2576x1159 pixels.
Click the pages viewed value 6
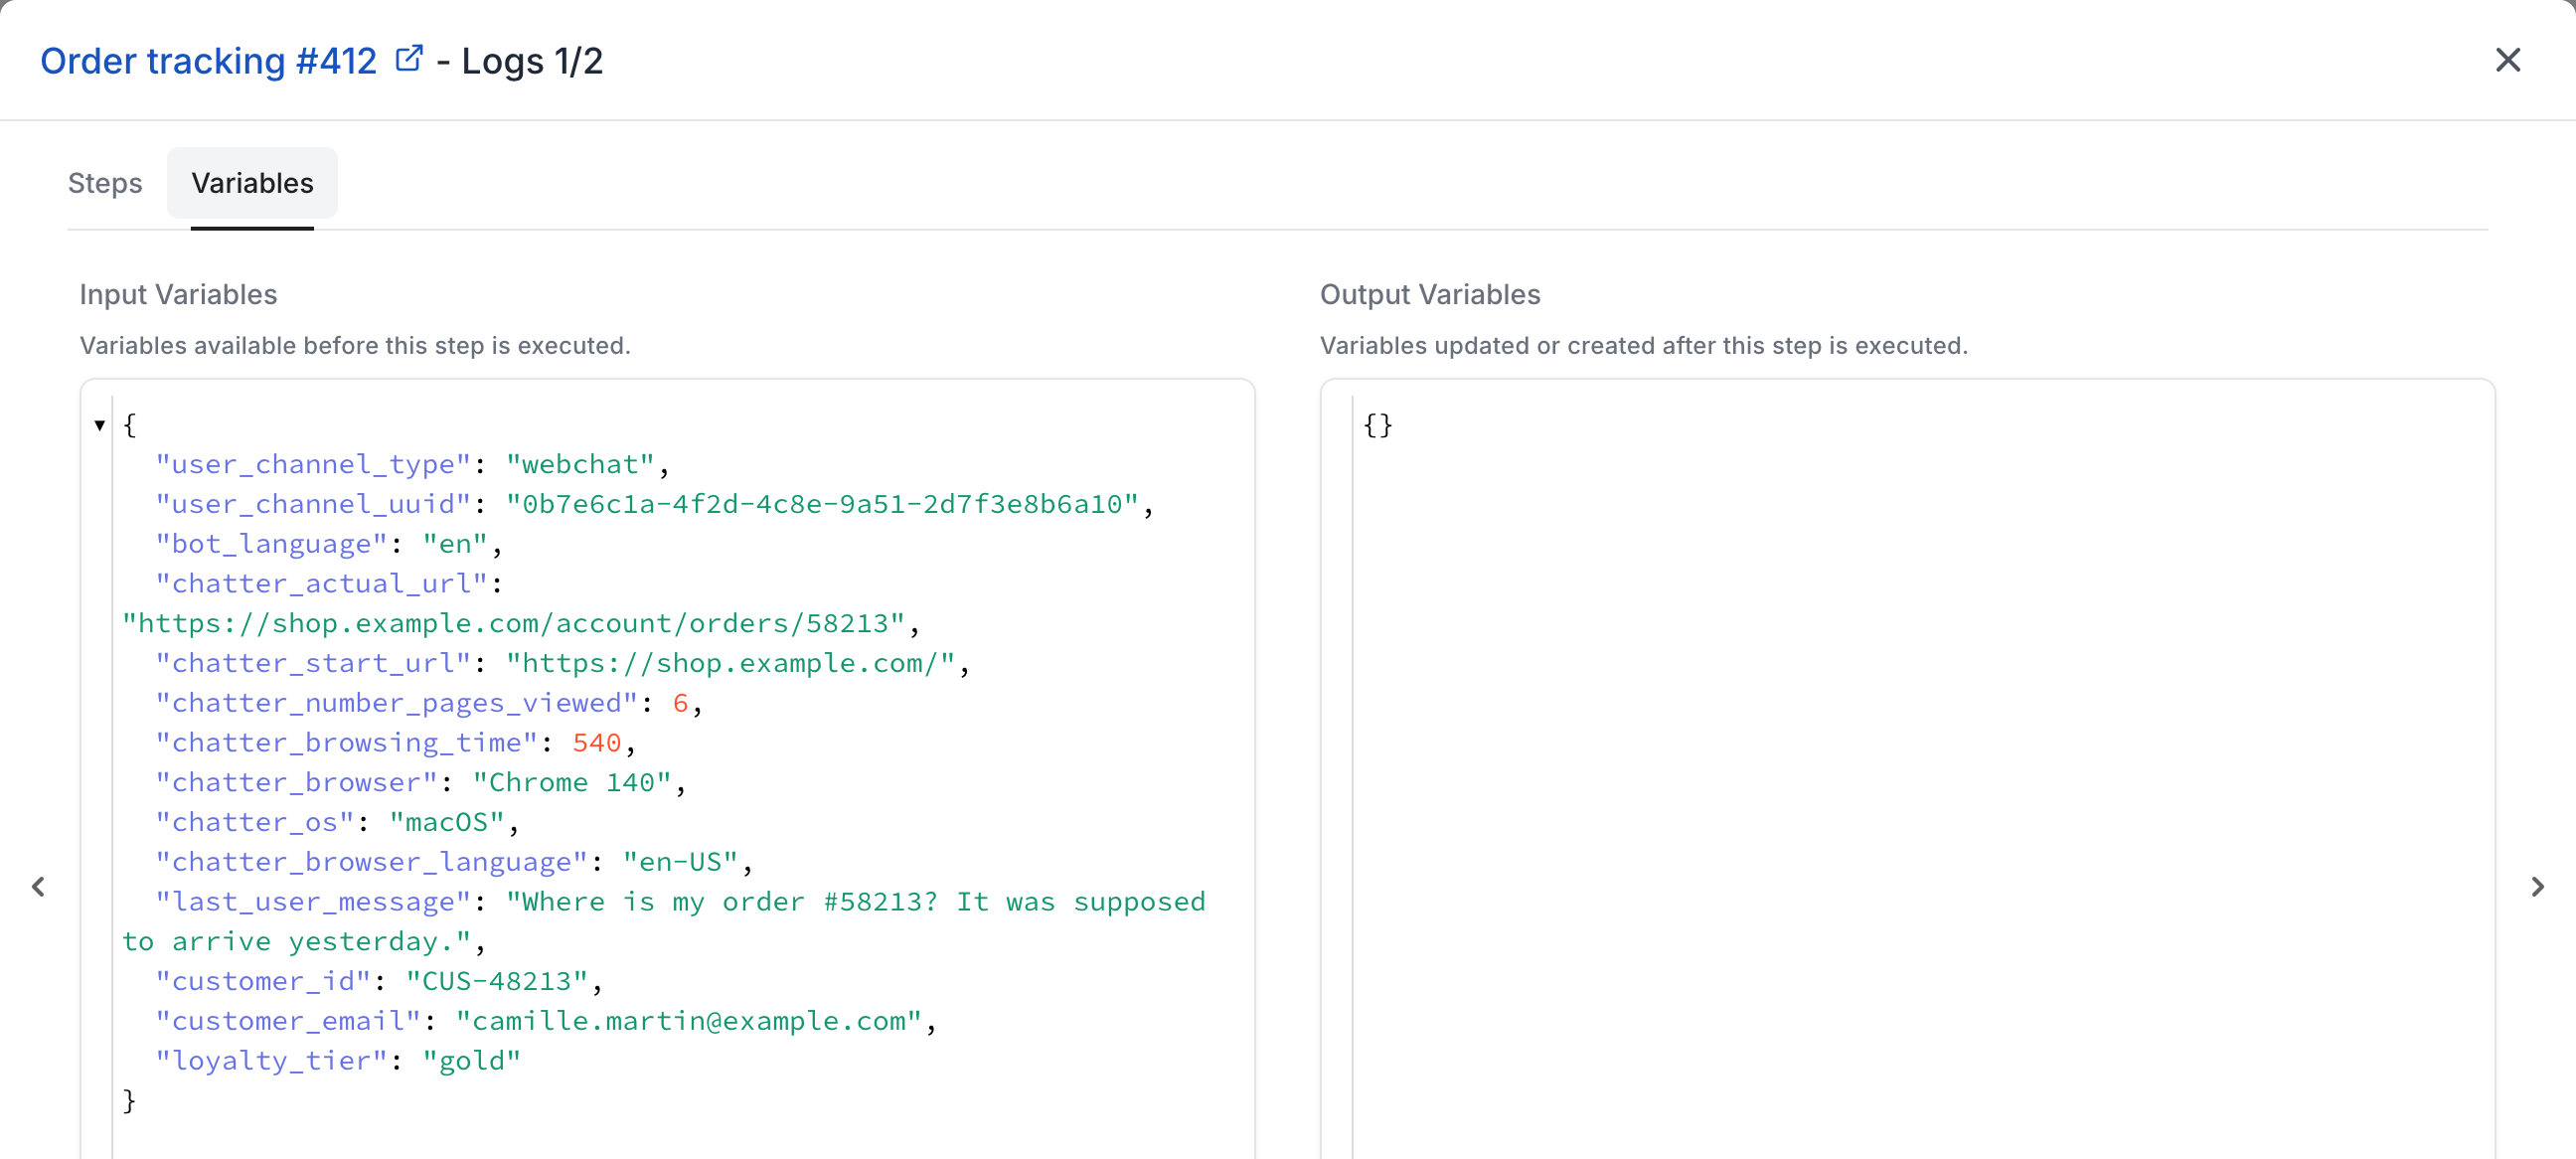tap(680, 703)
